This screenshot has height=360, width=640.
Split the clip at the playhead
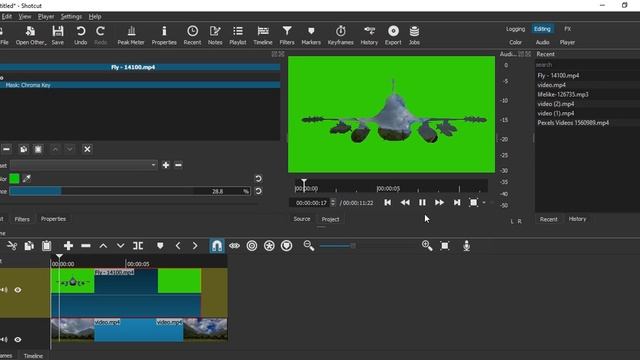138,246
